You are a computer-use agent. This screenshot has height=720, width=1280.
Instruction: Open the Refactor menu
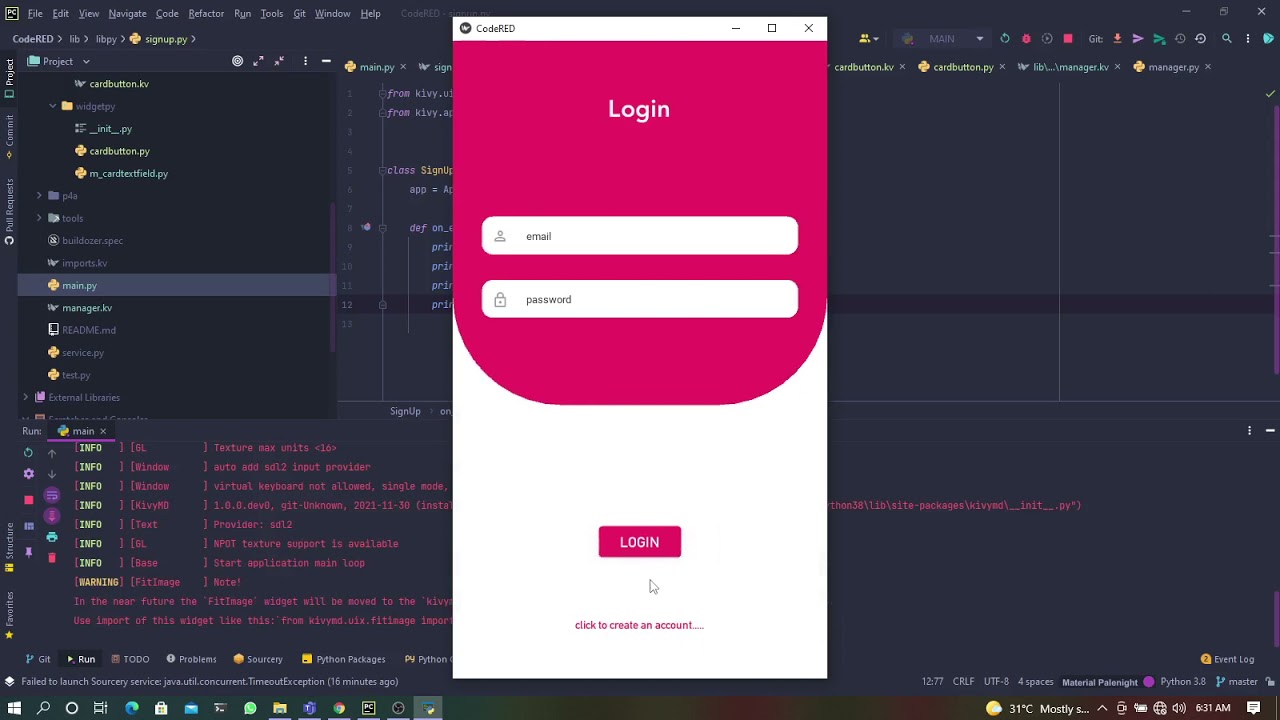coord(206,14)
